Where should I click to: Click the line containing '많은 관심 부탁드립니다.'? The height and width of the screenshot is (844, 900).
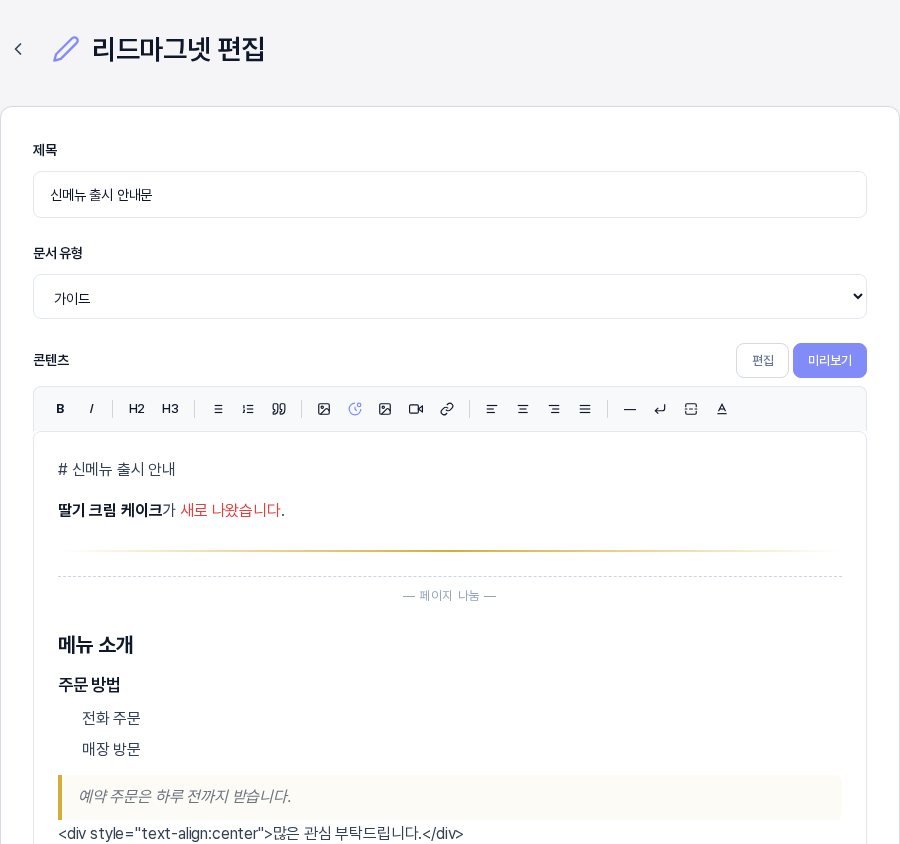pos(261,833)
